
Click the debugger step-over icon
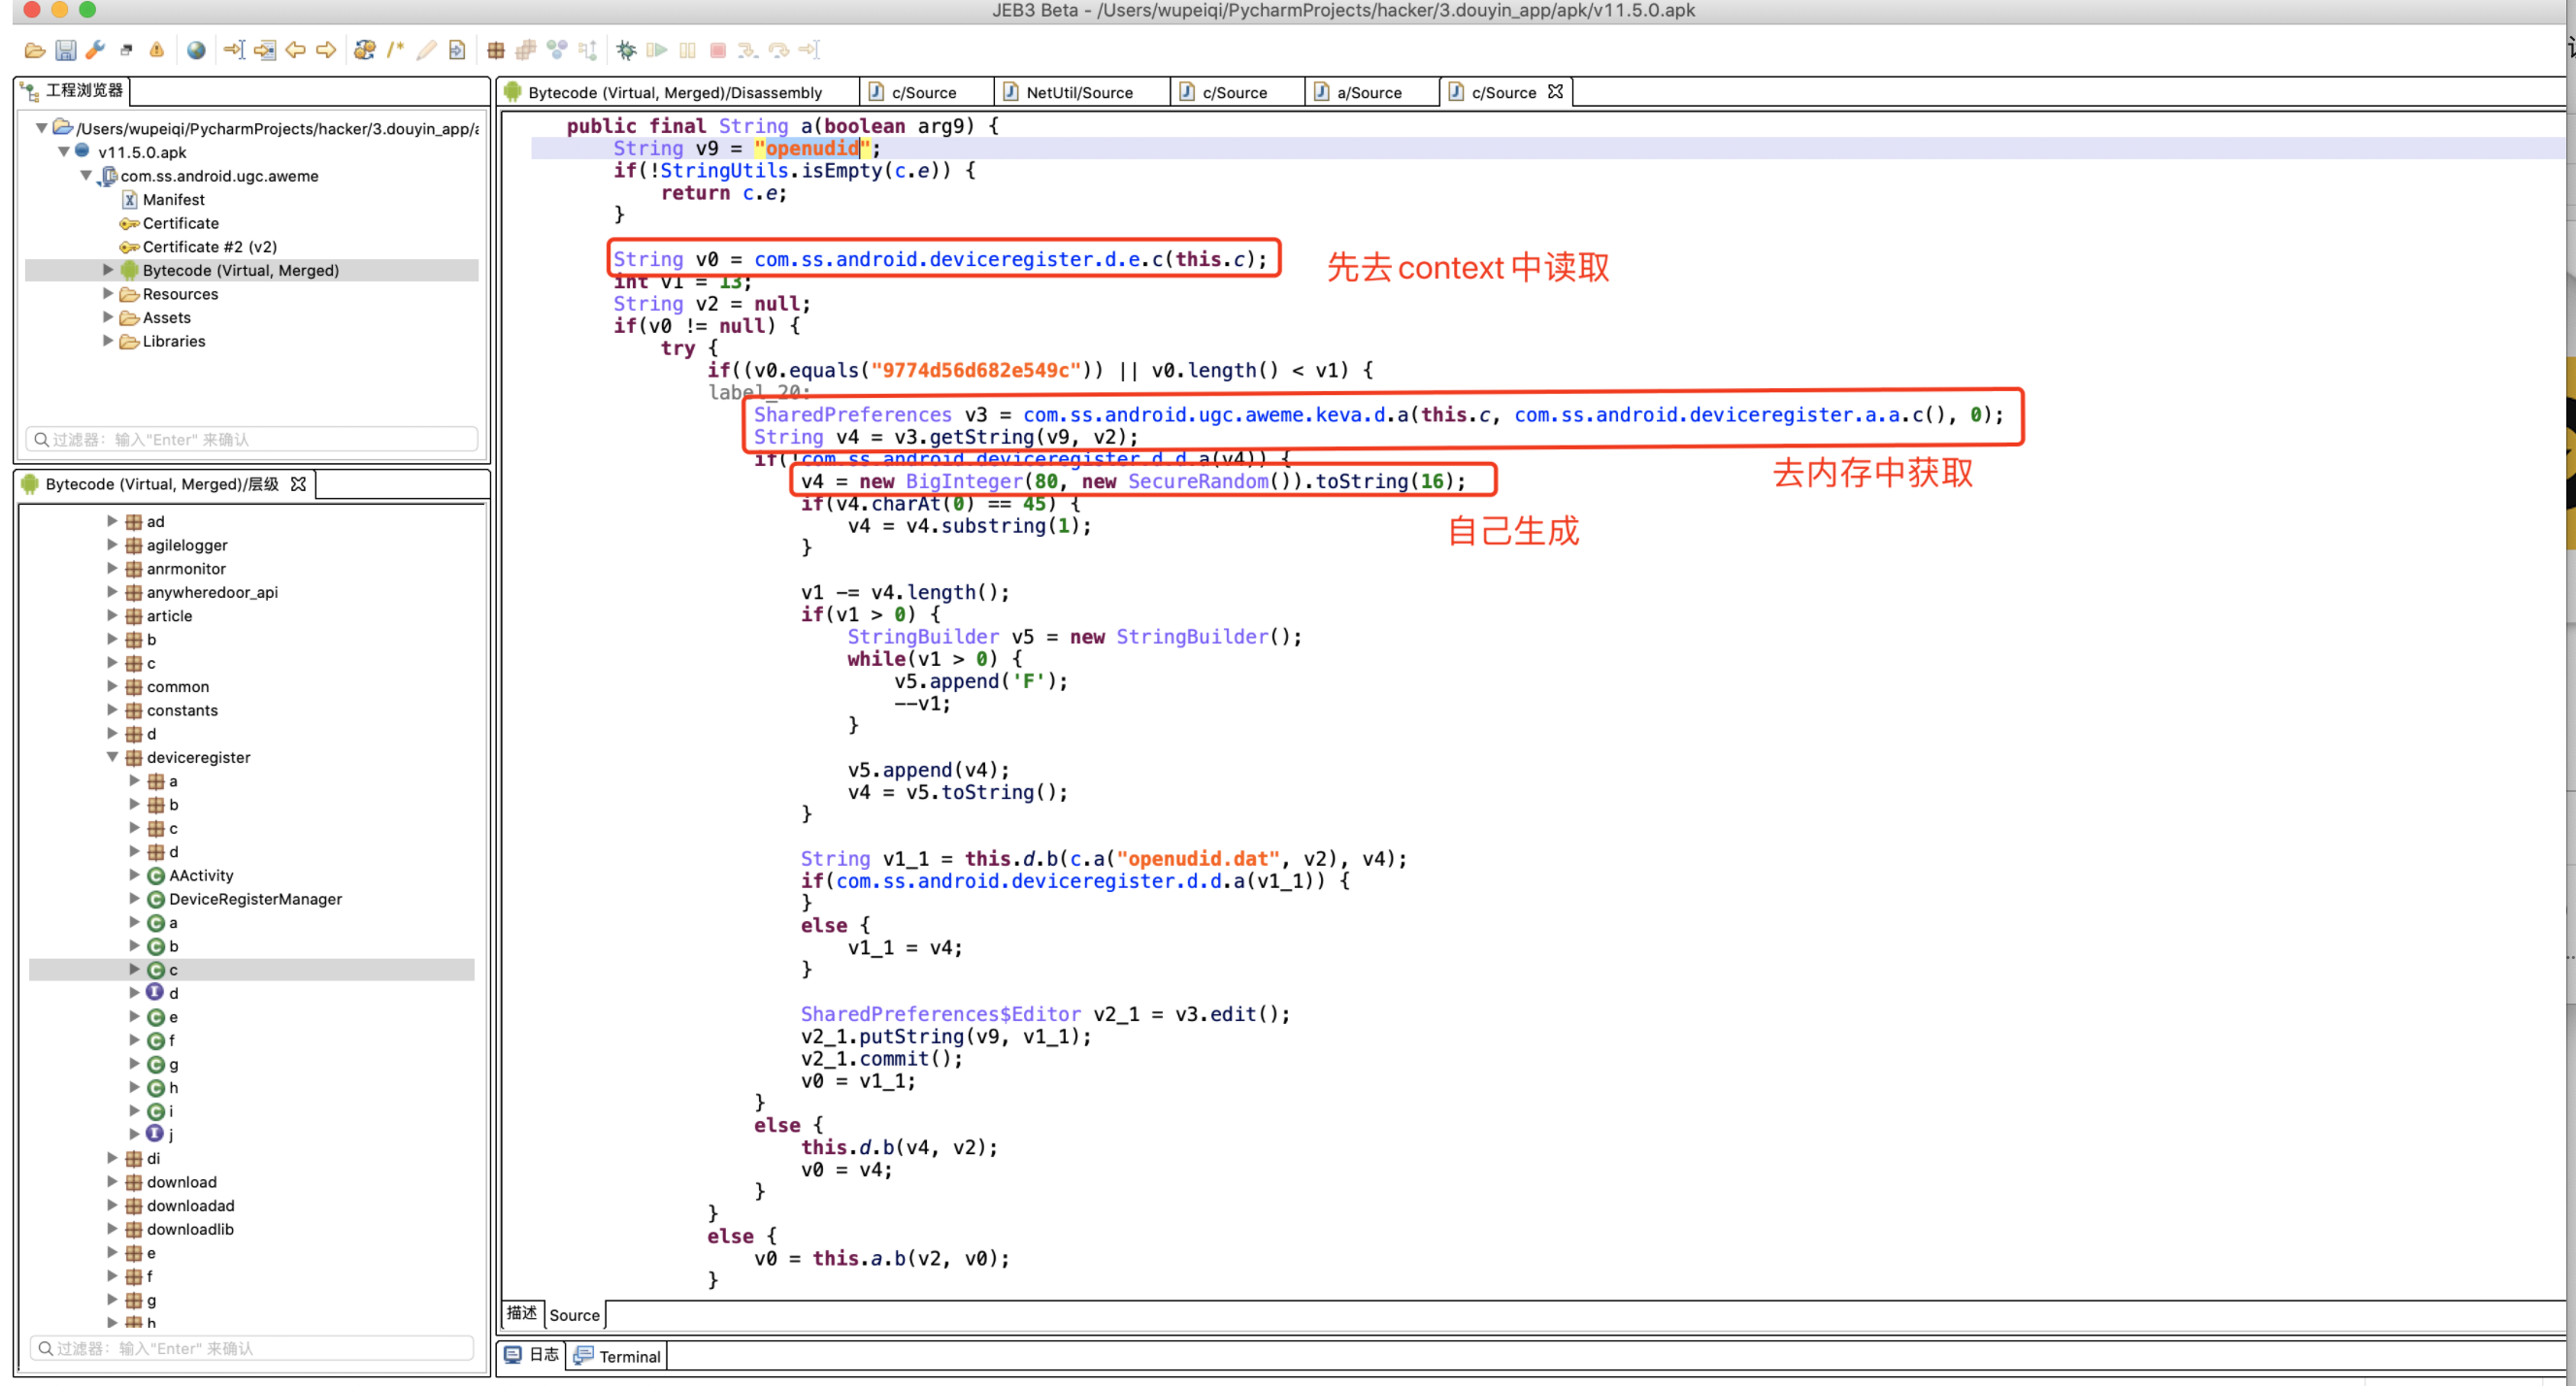(x=779, y=50)
